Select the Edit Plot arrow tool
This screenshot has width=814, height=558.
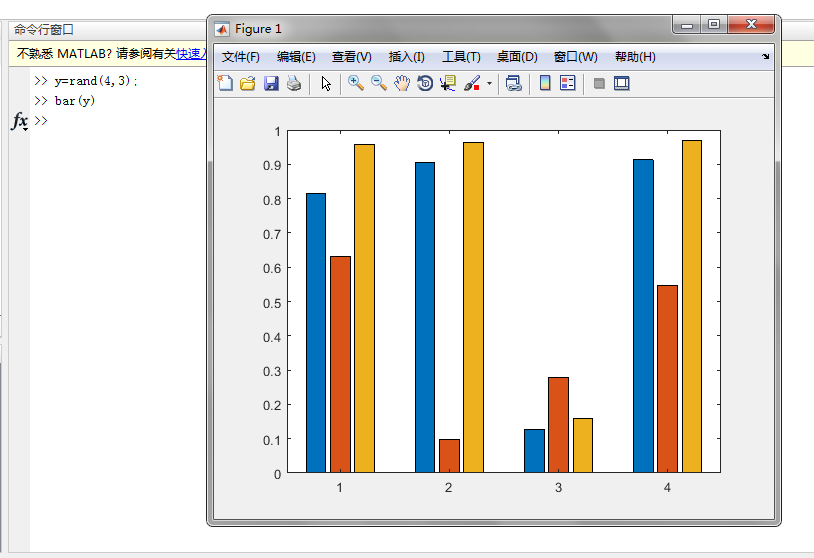(x=326, y=83)
